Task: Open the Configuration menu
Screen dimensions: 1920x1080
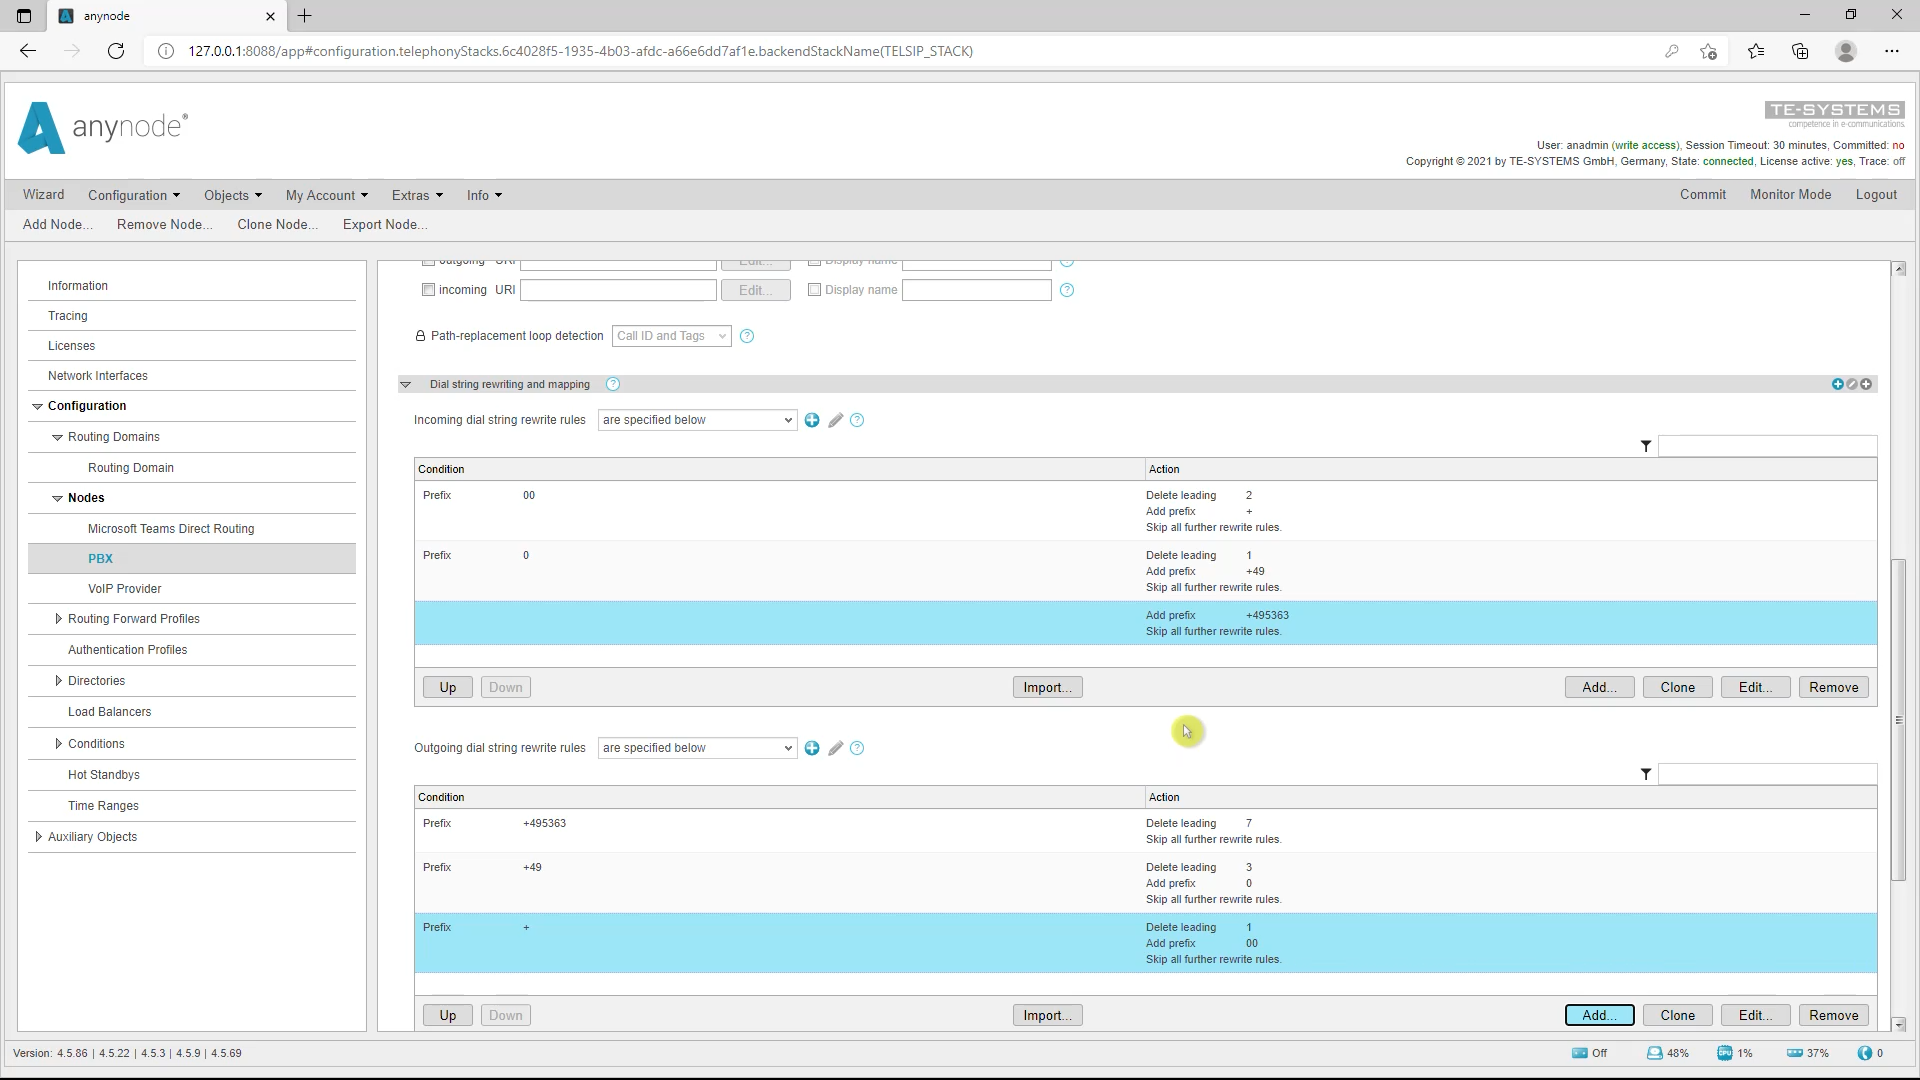Action: pos(134,195)
